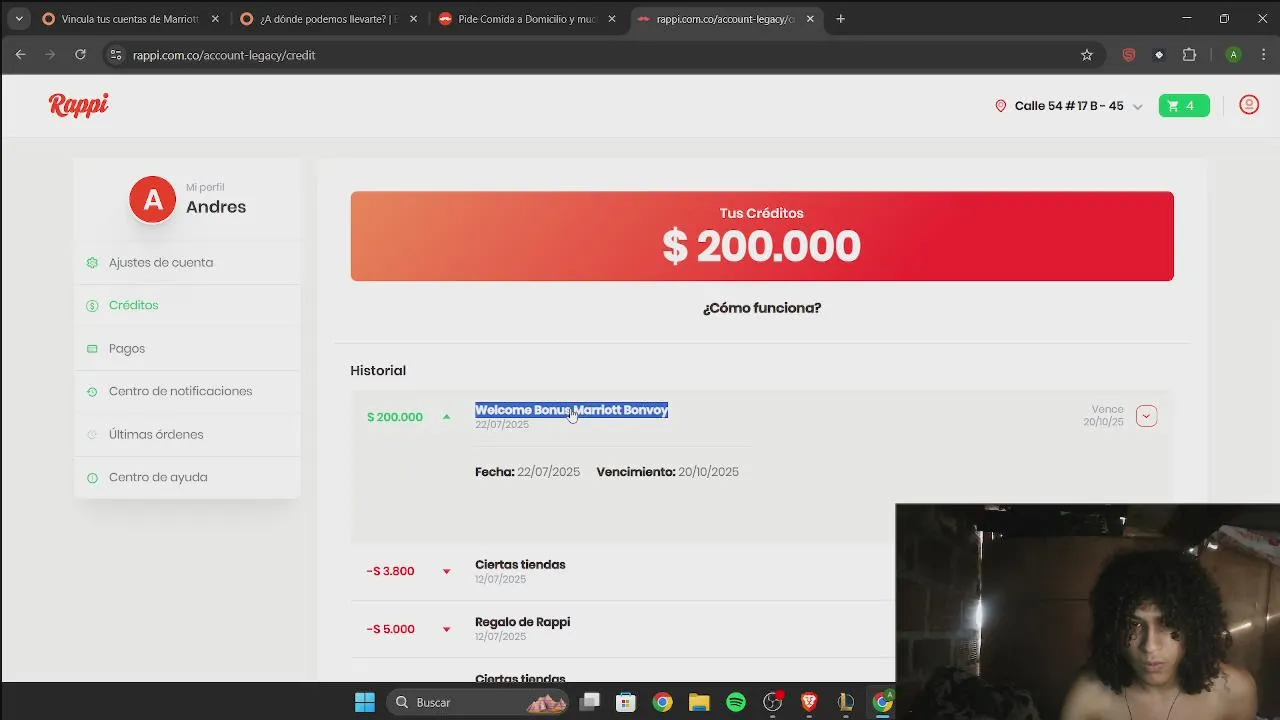
Task: Open League of Legends from the taskbar
Action: [x=845, y=702]
